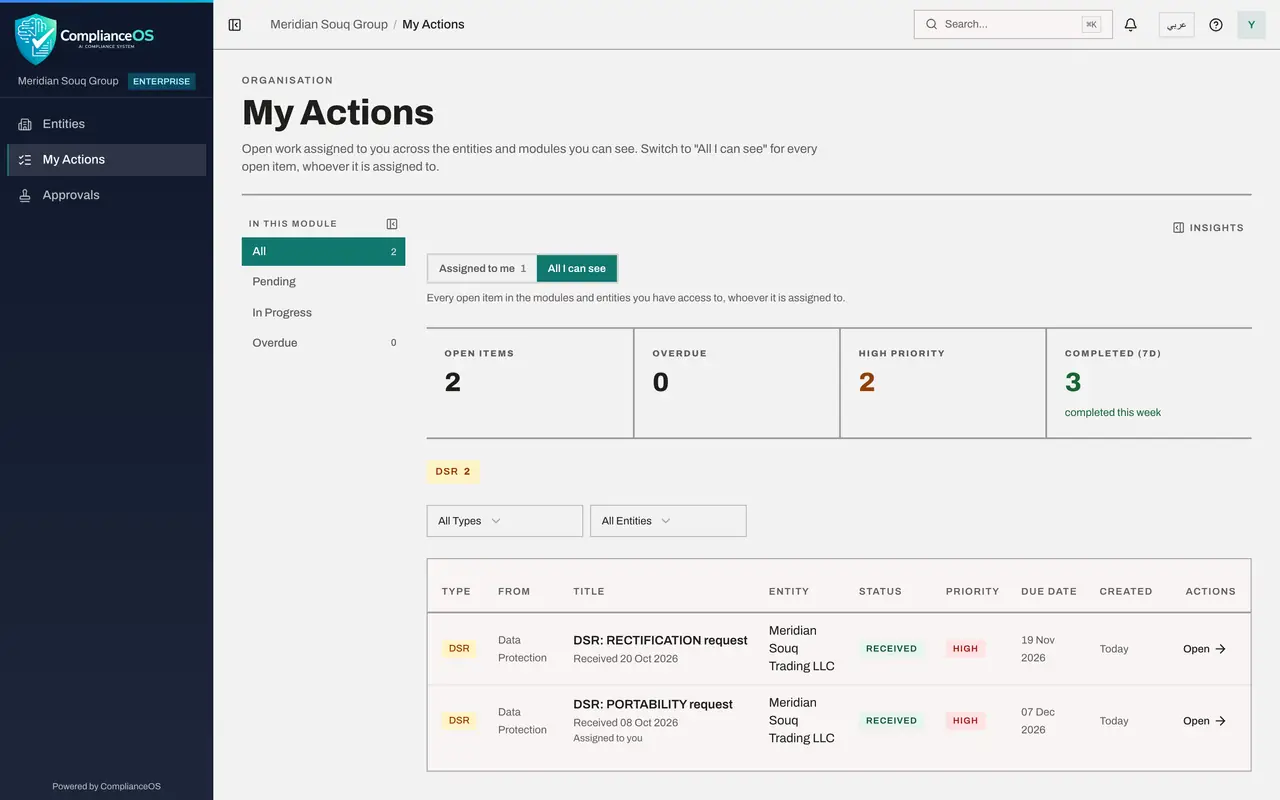
Task: Select the All filter in module list
Action: pos(323,252)
